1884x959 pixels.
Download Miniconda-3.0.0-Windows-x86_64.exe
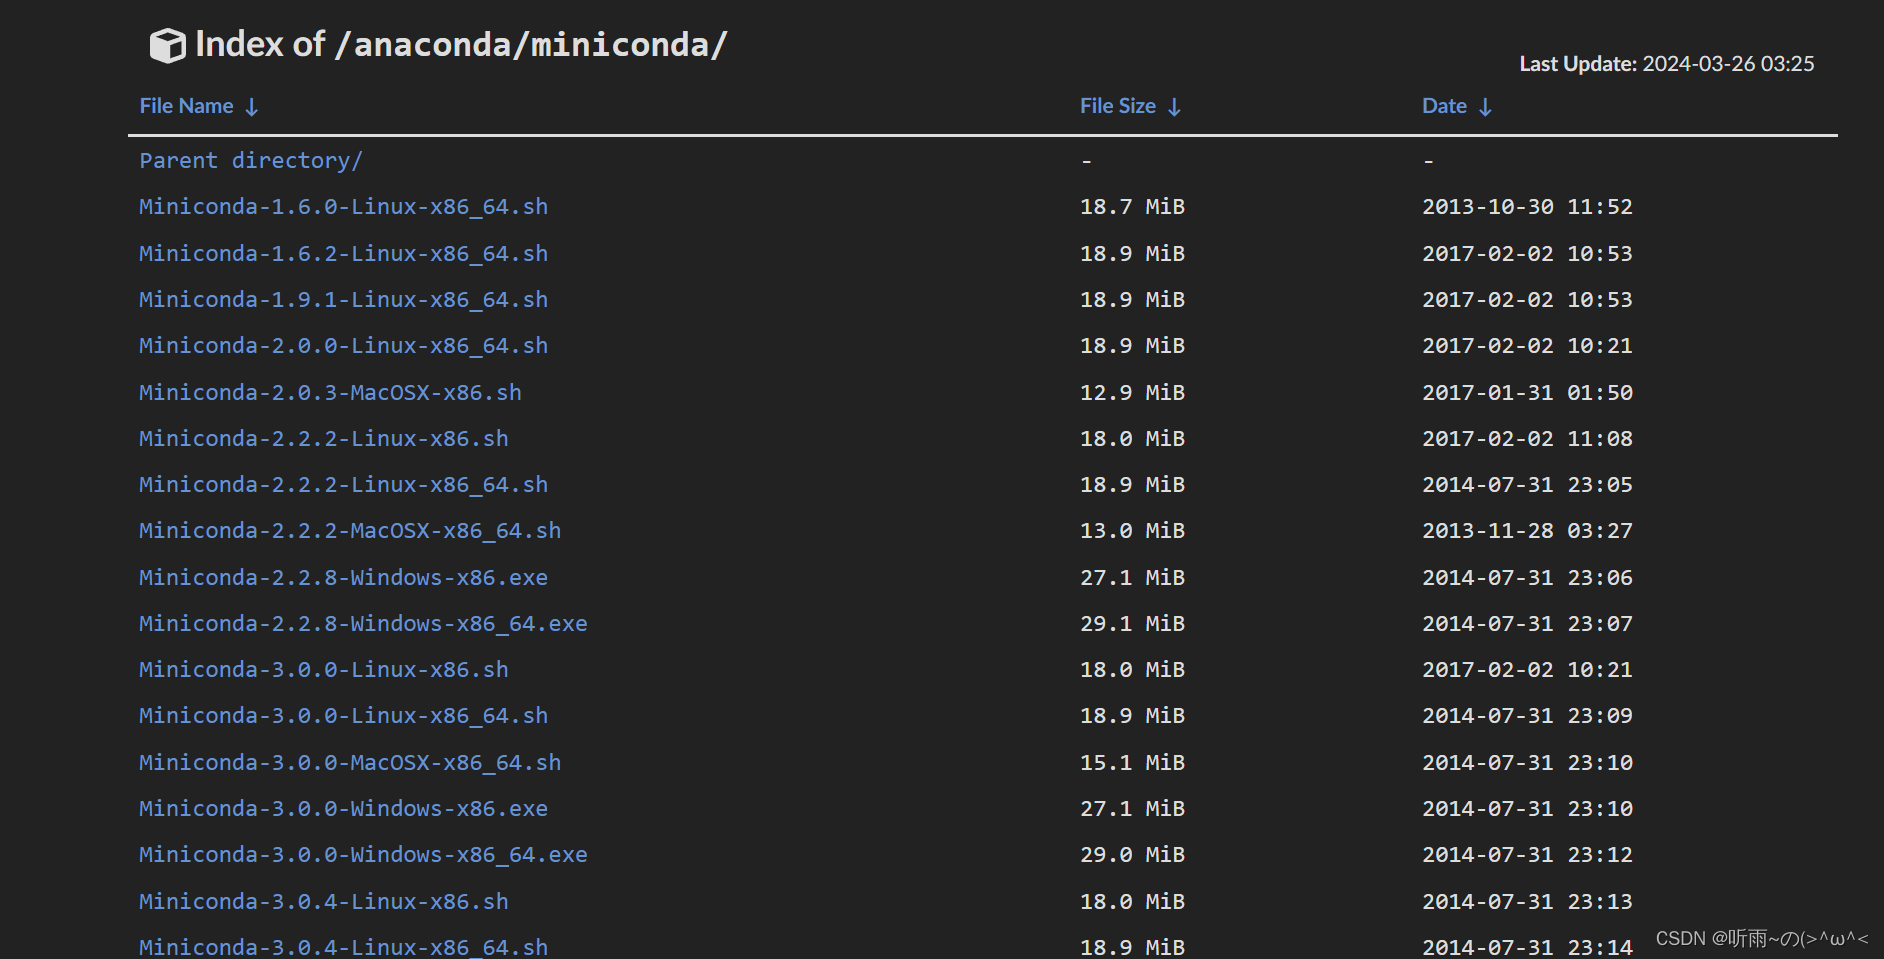(x=362, y=854)
